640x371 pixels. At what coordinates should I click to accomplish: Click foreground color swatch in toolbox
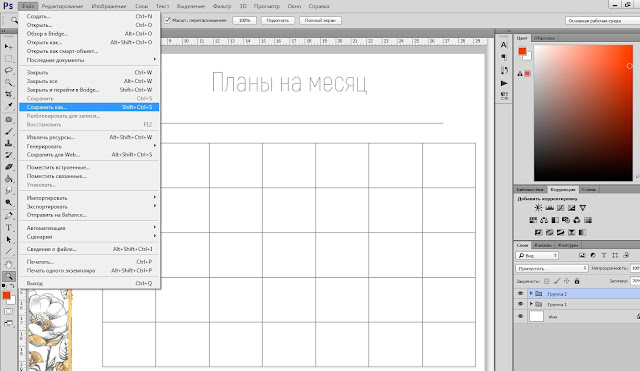pyautogui.click(x=7, y=295)
